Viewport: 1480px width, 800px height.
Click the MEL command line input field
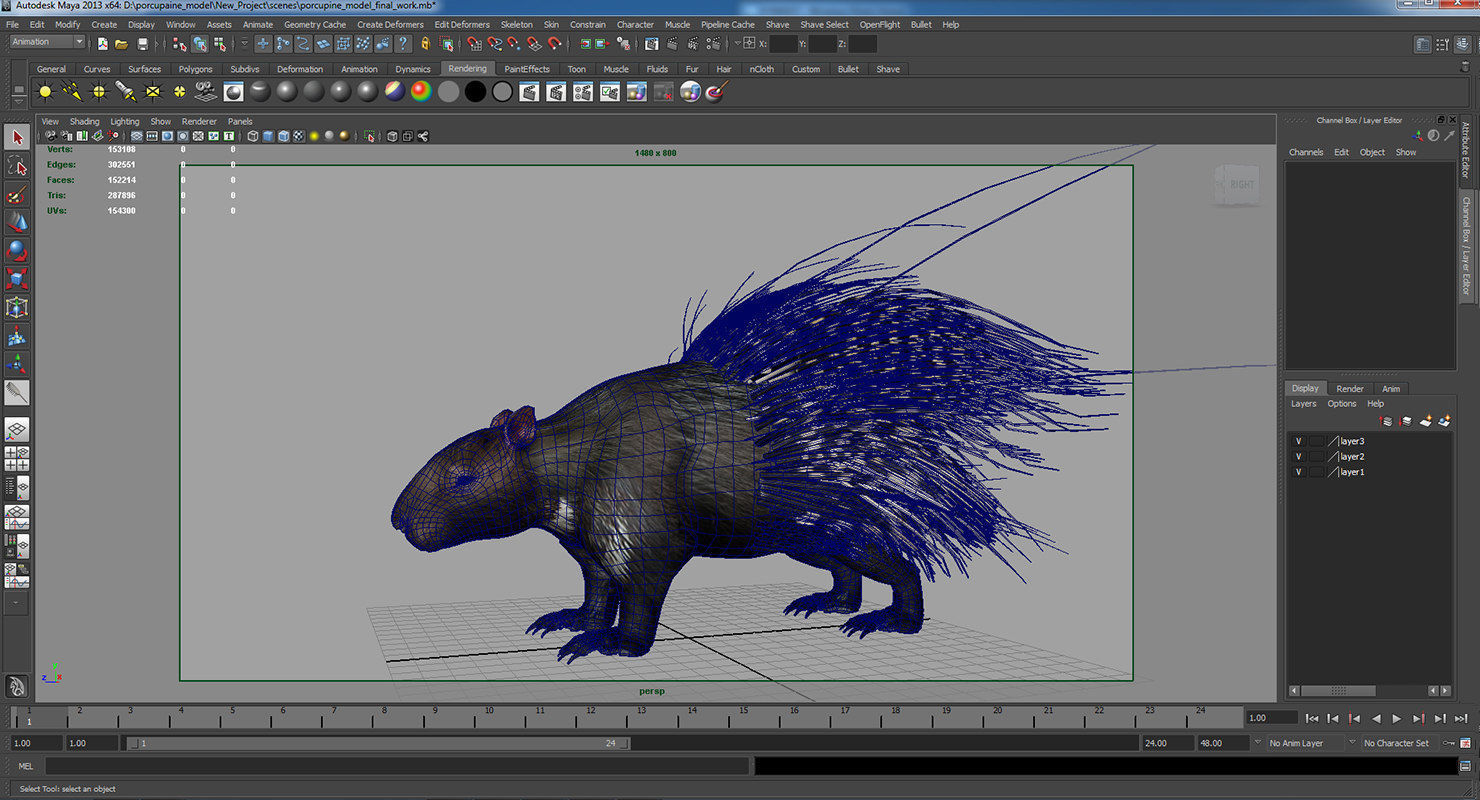click(x=397, y=766)
